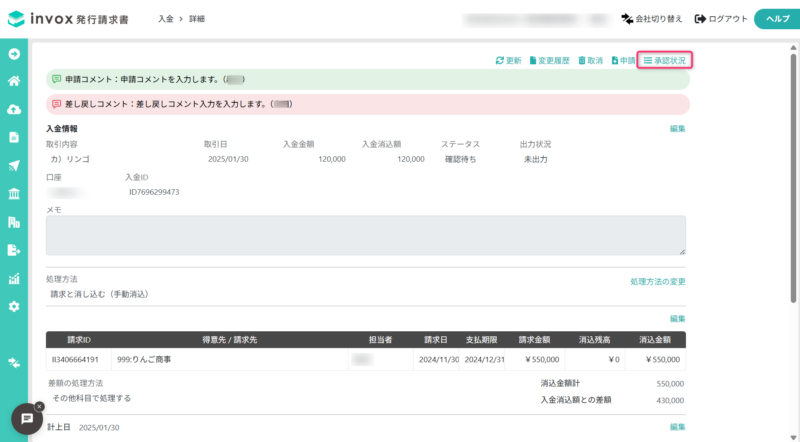Click 編集 link beside 入金情報

[x=678, y=129]
